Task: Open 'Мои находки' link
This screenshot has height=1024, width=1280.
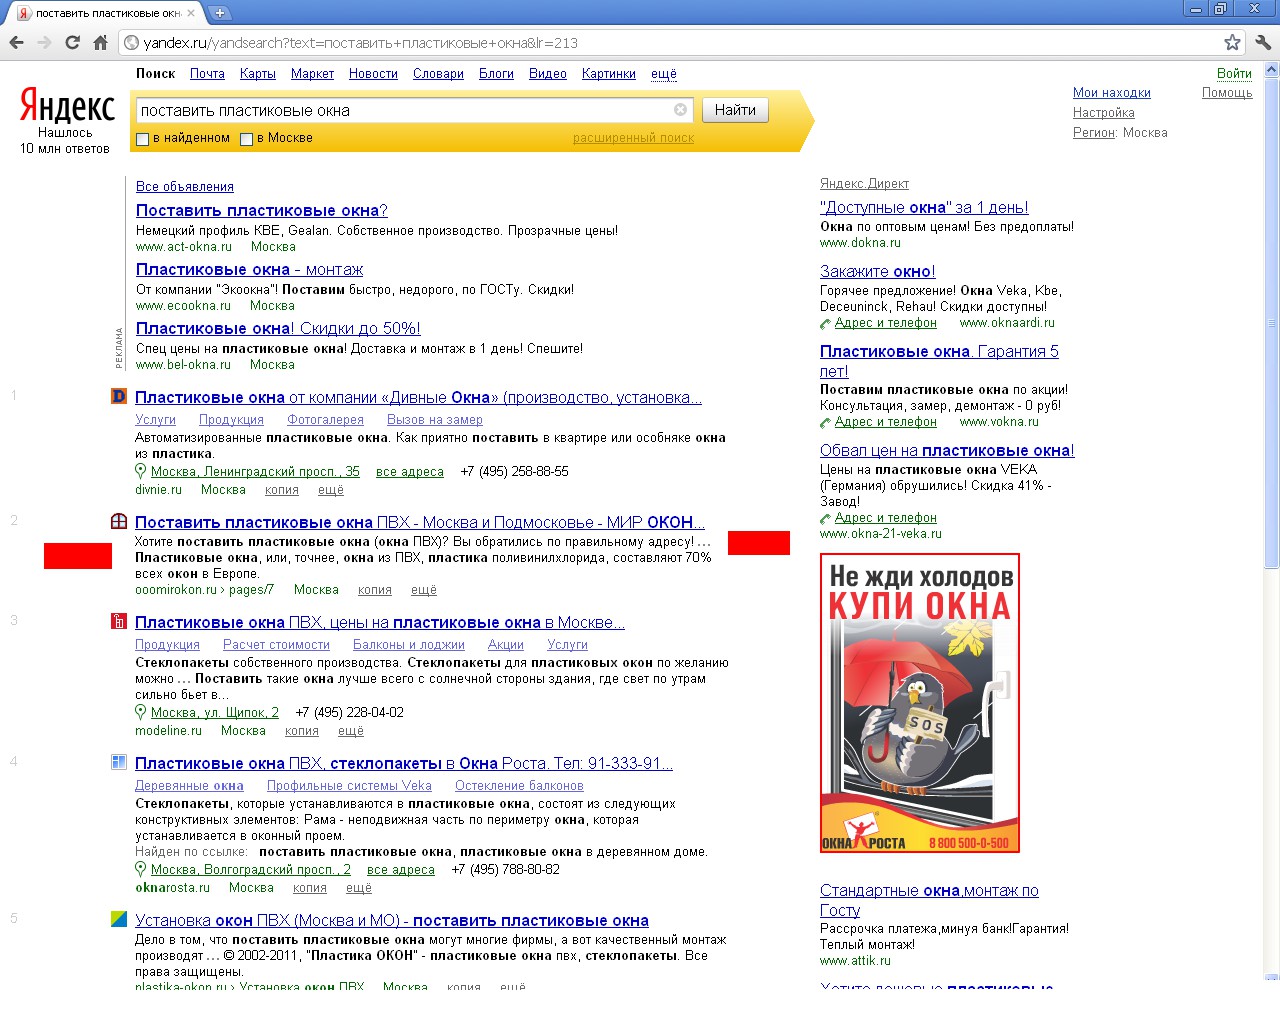Action: pos(1112,92)
